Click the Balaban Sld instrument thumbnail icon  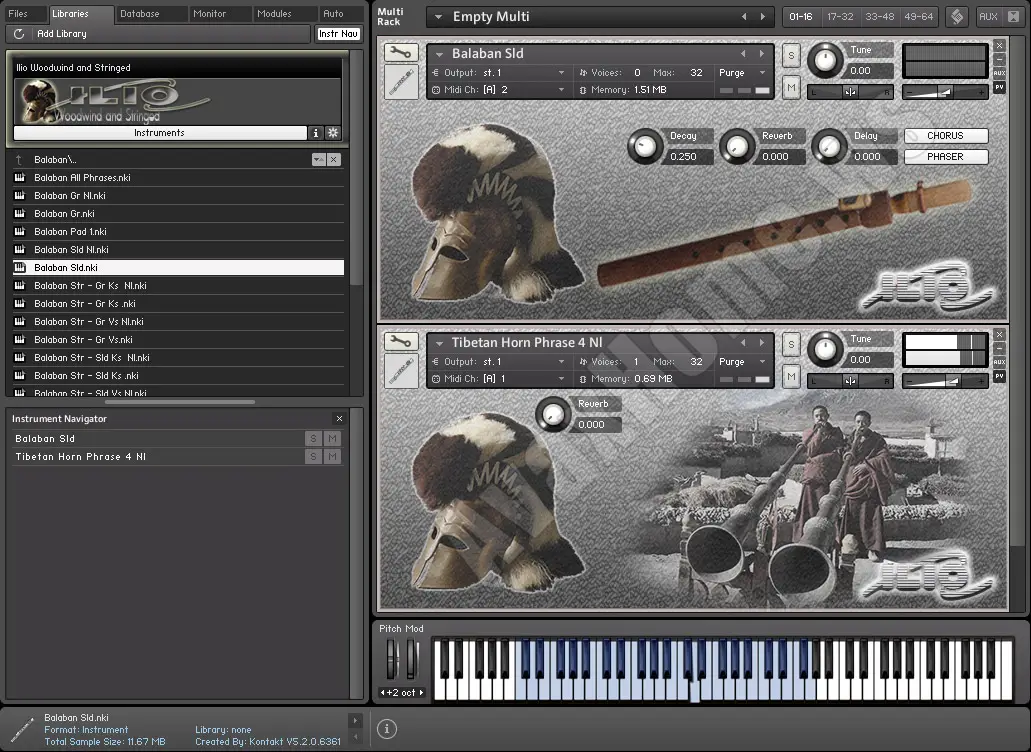click(401, 83)
